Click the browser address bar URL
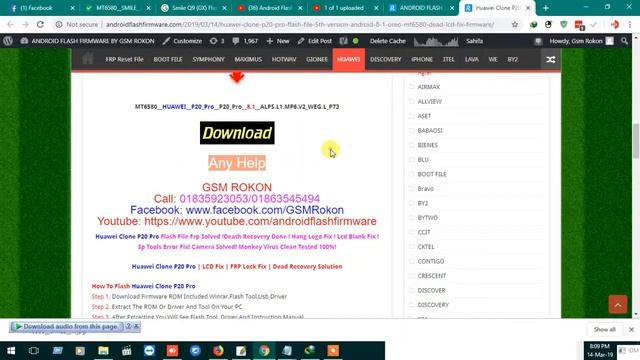 (x=300, y=24)
